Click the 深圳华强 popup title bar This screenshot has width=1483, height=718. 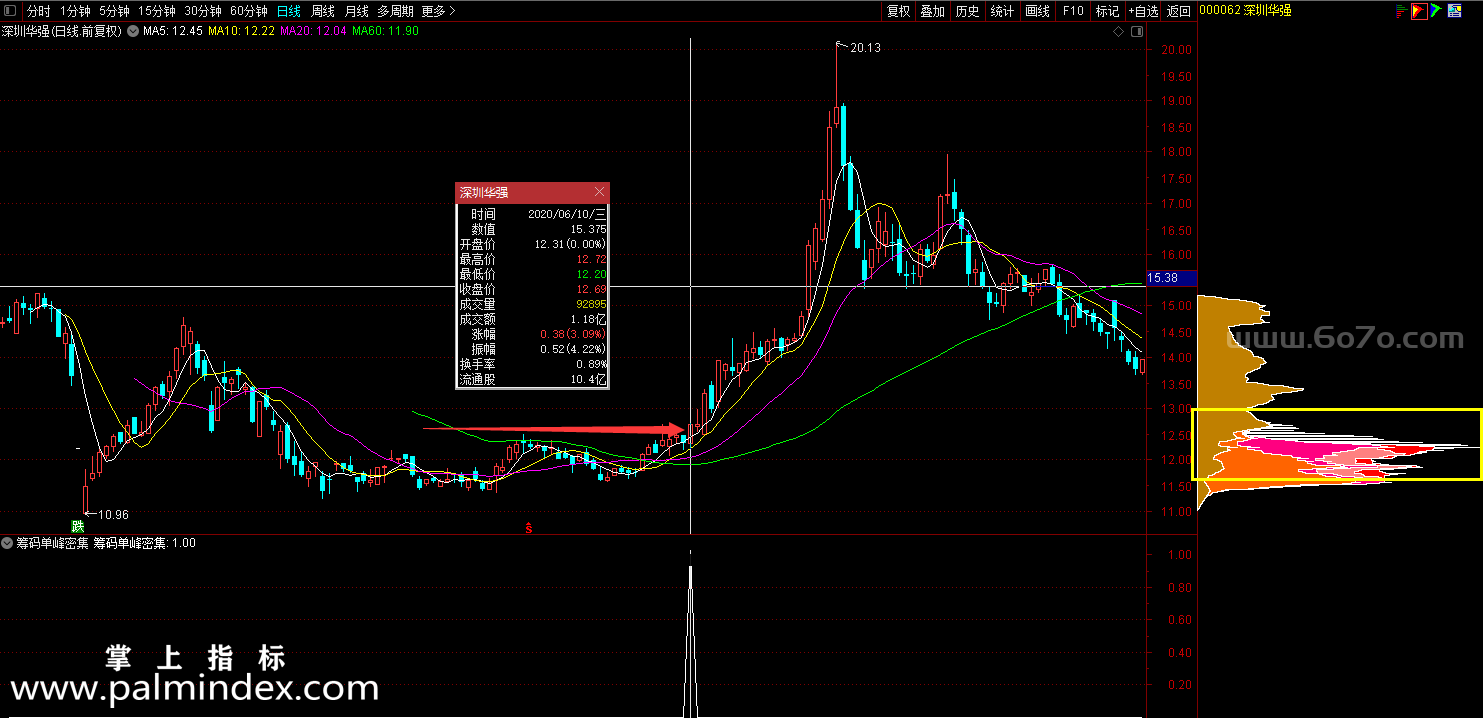[532, 193]
